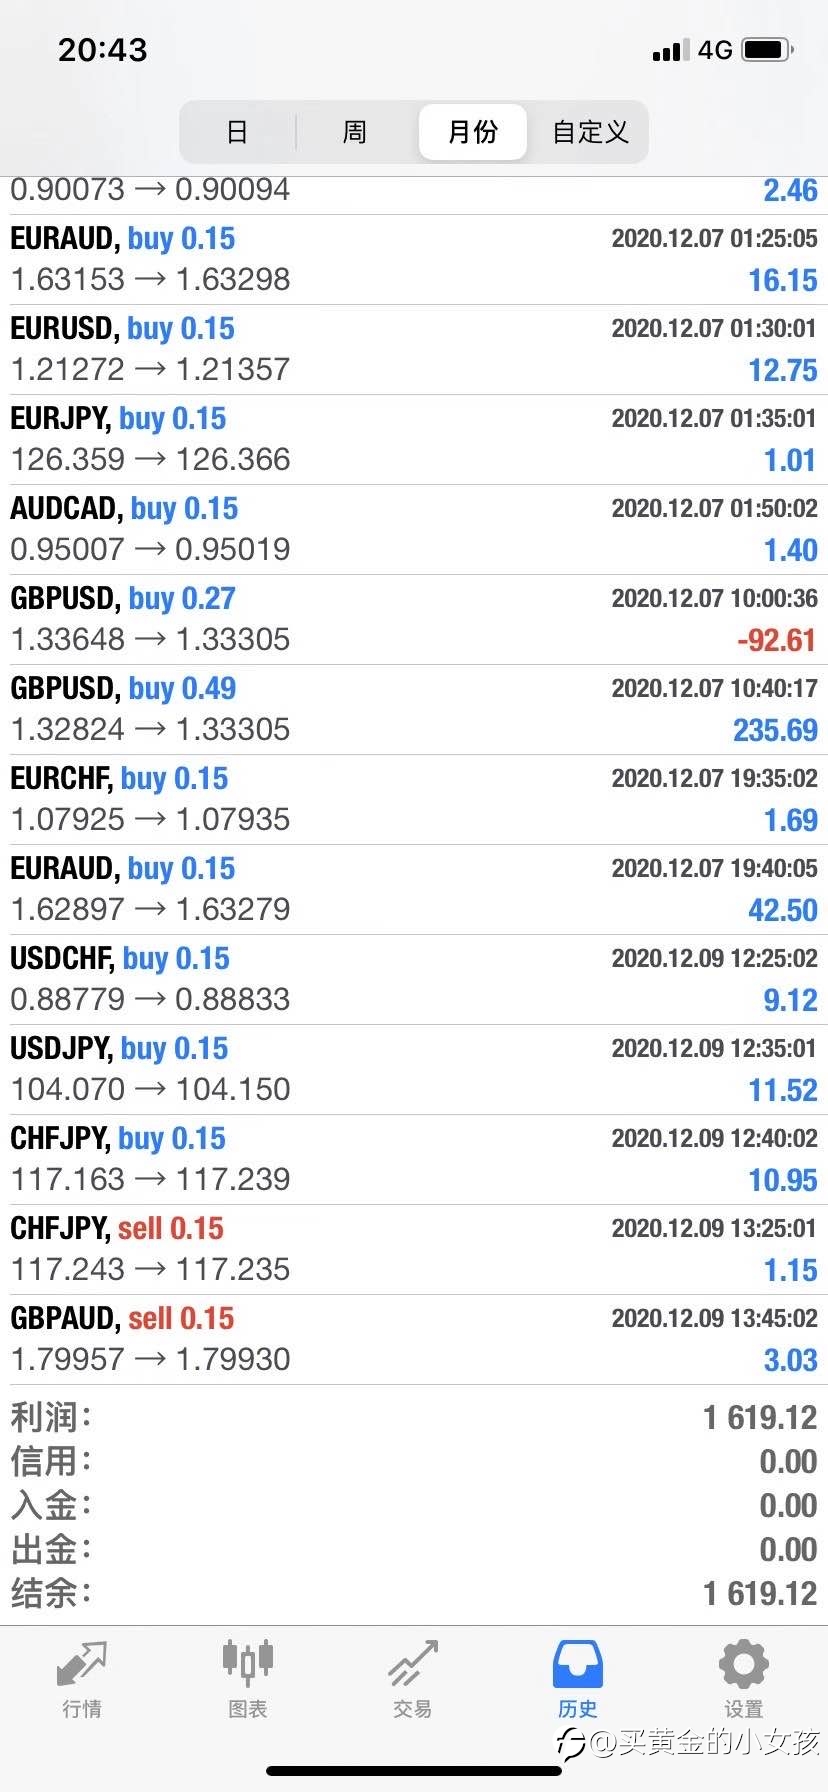Select the 周 week period segment

(355, 132)
